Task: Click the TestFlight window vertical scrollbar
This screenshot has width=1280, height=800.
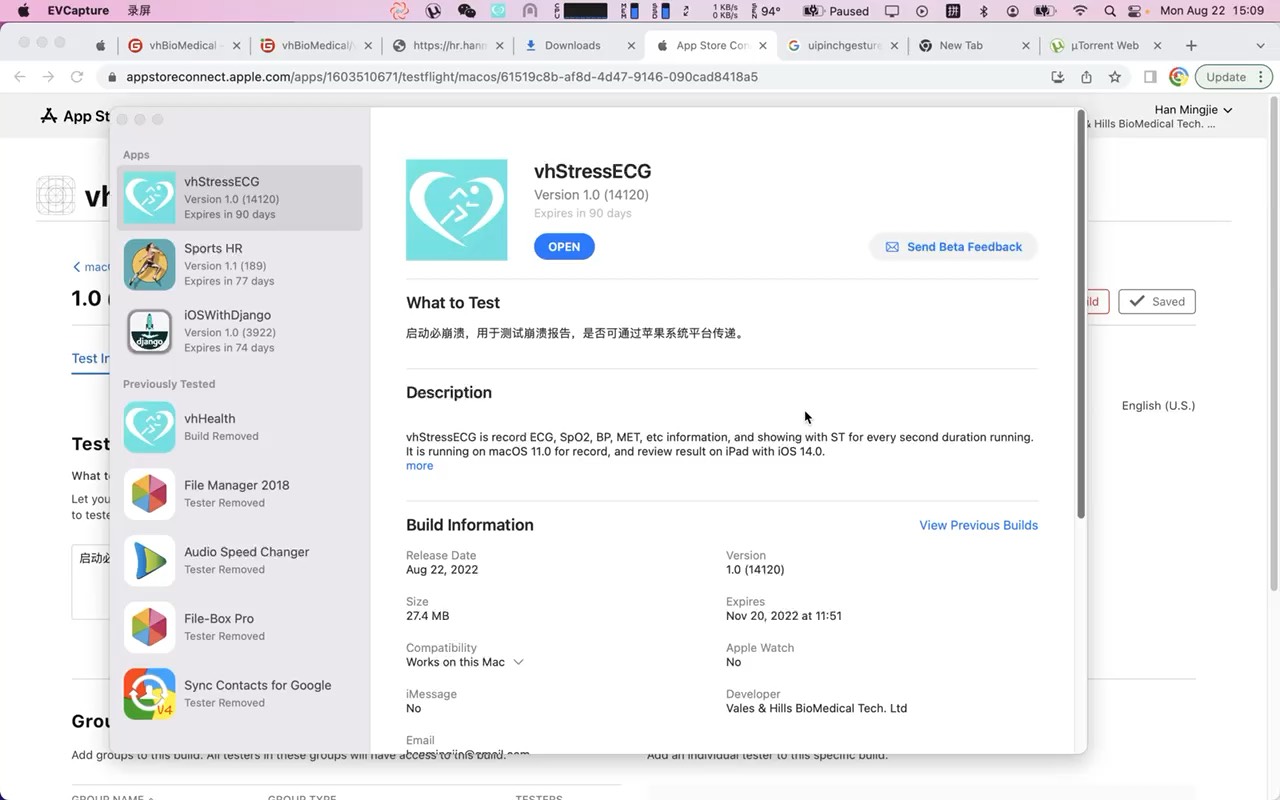Action: (1081, 315)
